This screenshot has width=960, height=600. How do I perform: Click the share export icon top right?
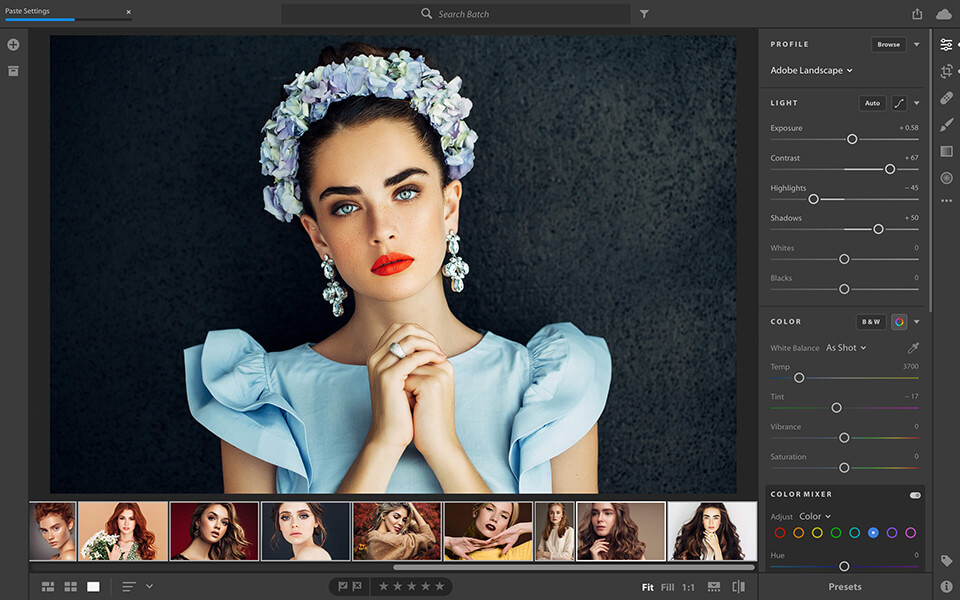pos(918,14)
